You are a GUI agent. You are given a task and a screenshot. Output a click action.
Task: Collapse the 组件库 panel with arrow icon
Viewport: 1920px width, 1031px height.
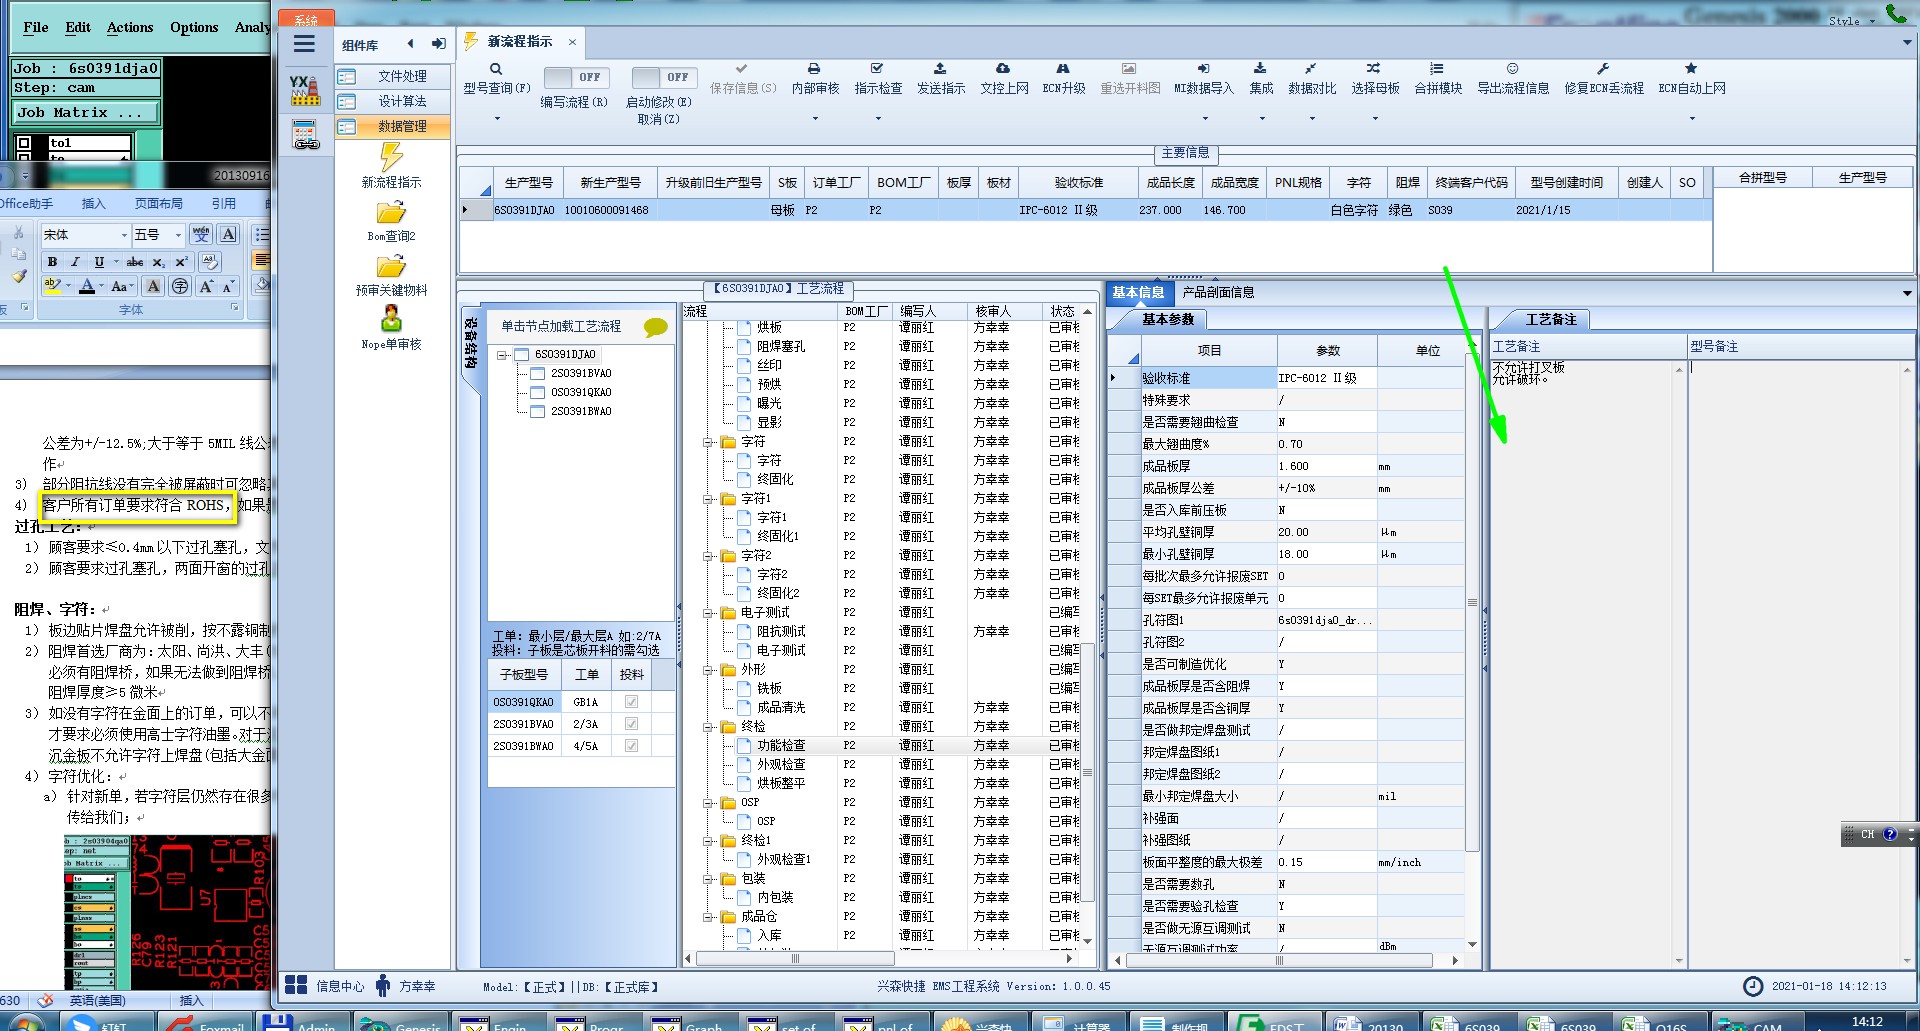point(410,44)
